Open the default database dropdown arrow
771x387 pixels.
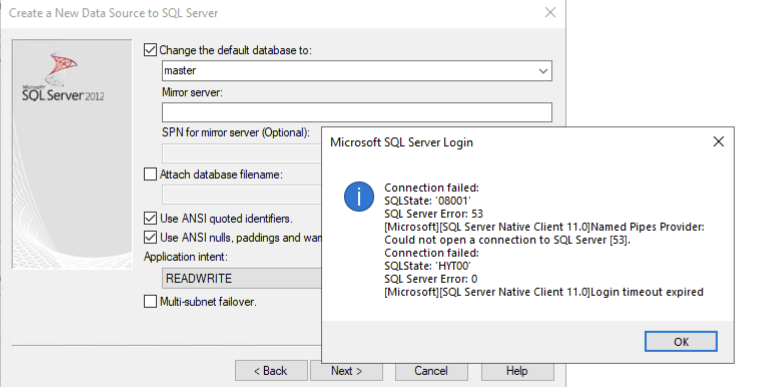[x=543, y=71]
